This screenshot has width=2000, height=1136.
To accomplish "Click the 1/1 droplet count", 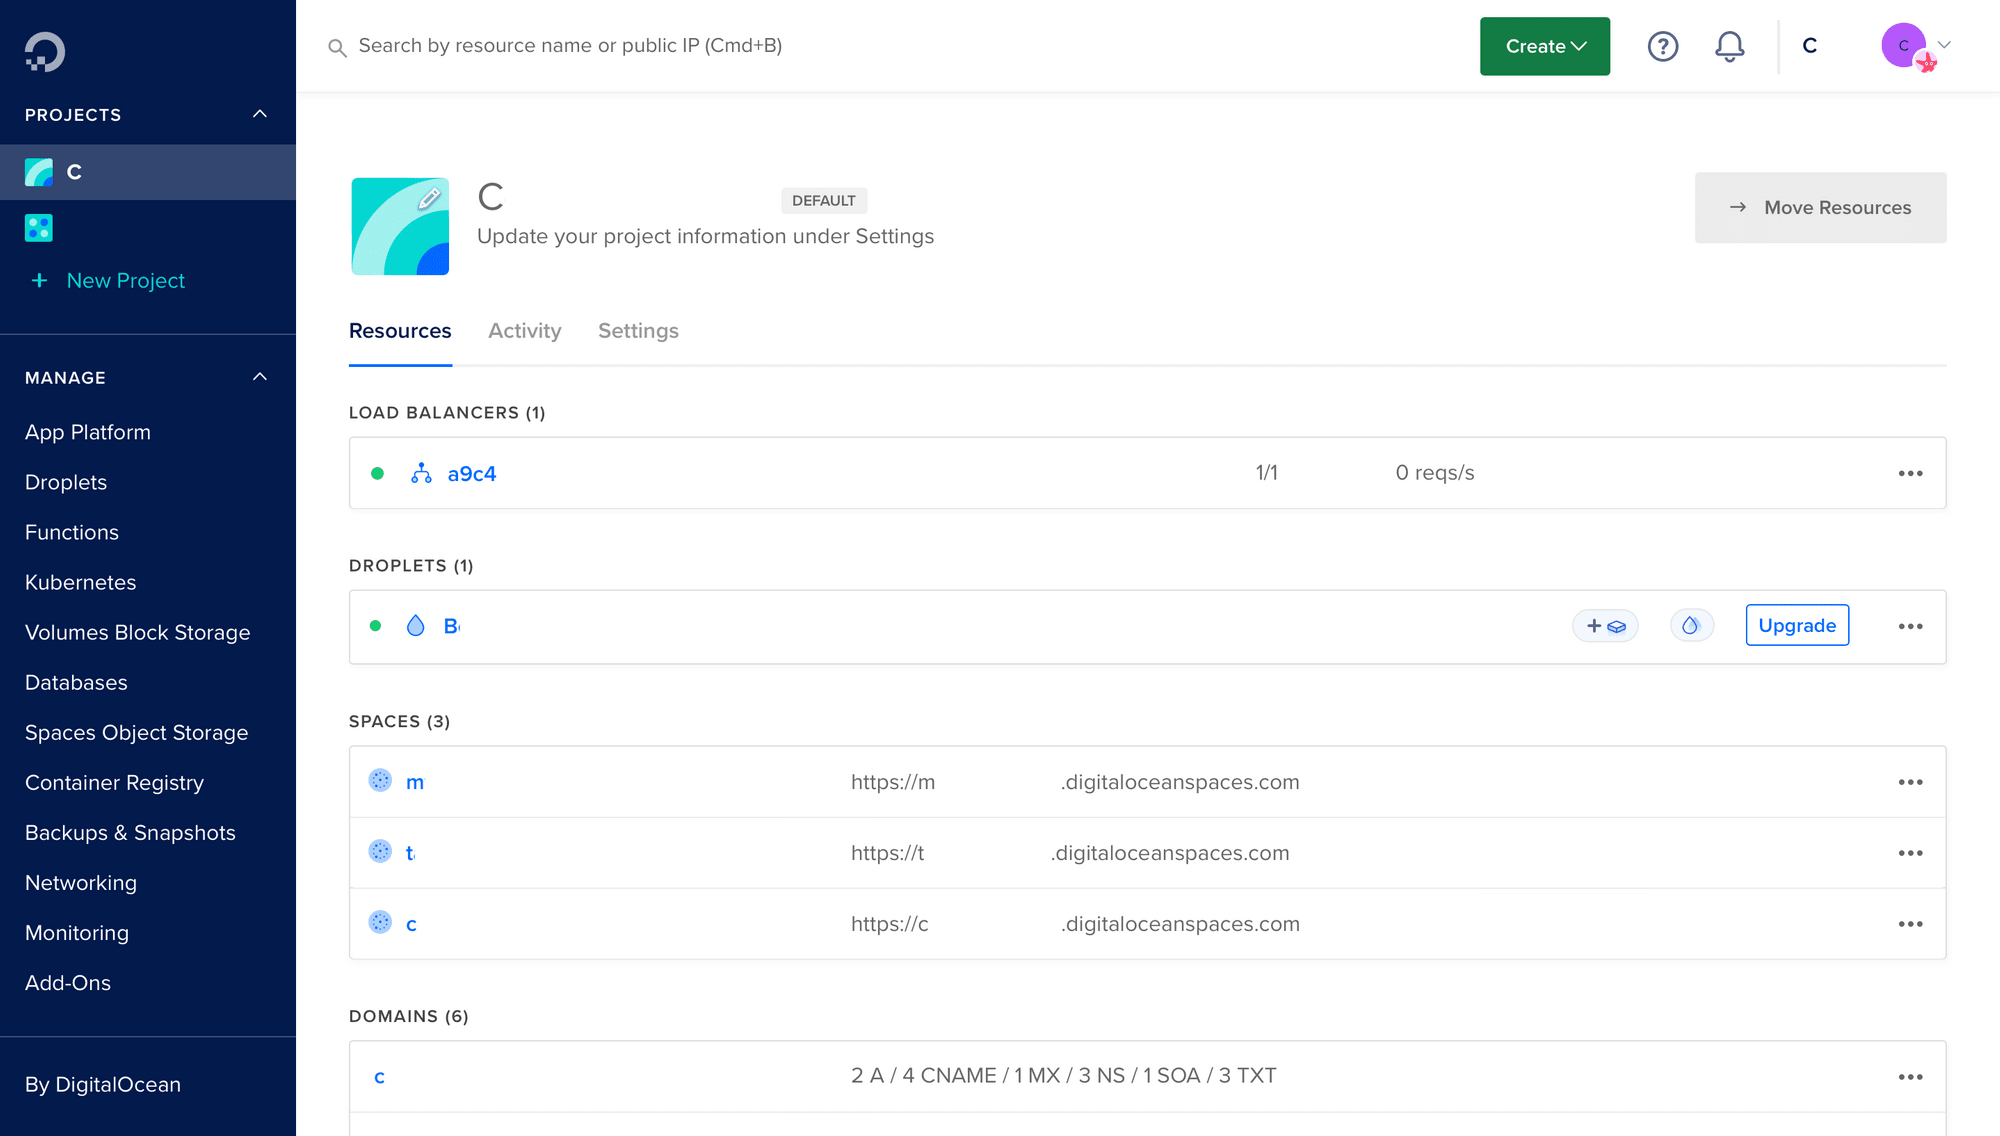I will [1266, 473].
